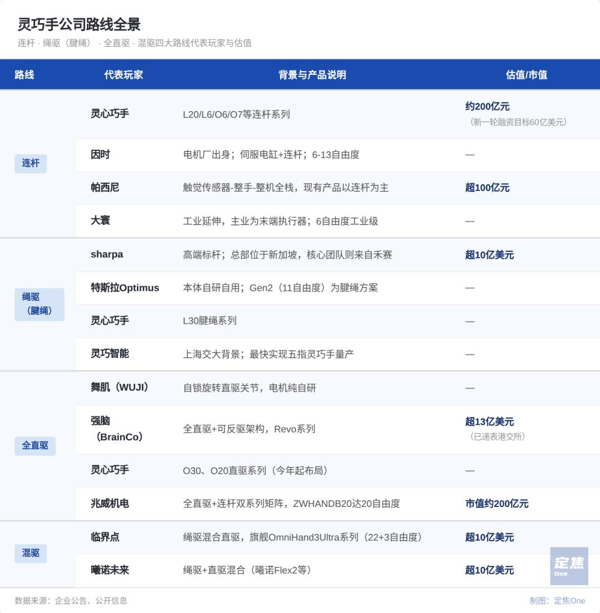This screenshot has width=600, height=613.
Task: Select 灵心巧手 beside L30腱绳系列
Action: pyautogui.click(x=109, y=321)
